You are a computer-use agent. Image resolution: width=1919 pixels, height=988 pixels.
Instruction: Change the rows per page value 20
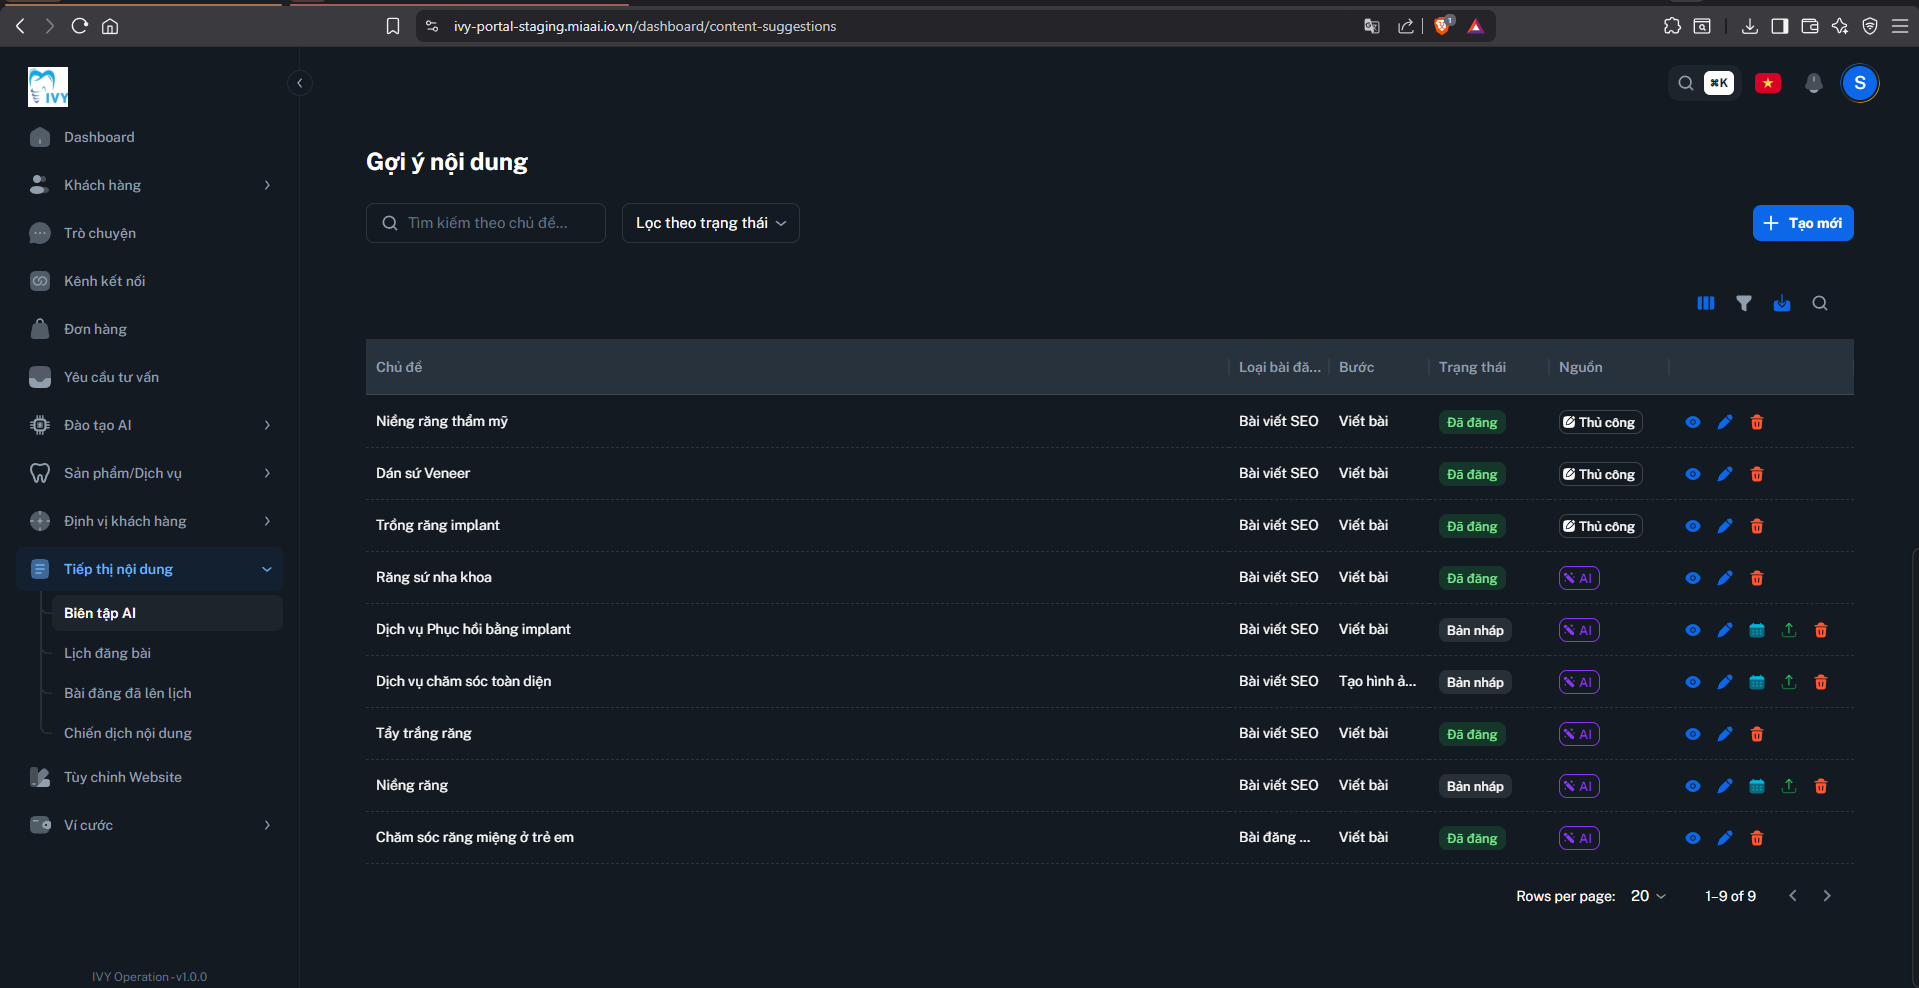(1648, 896)
